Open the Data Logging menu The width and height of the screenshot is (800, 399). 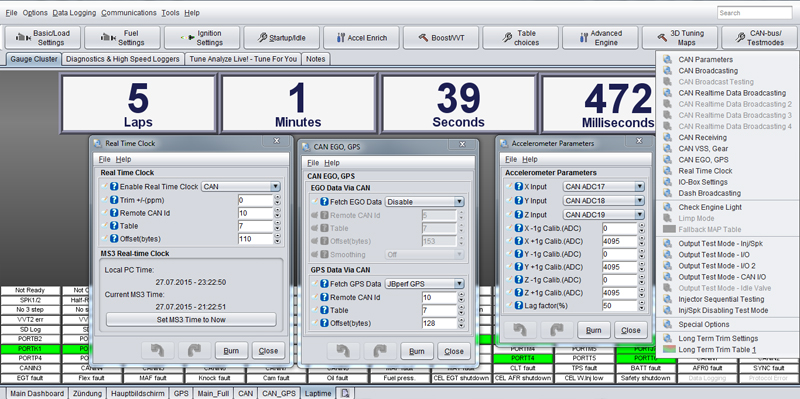pos(74,13)
